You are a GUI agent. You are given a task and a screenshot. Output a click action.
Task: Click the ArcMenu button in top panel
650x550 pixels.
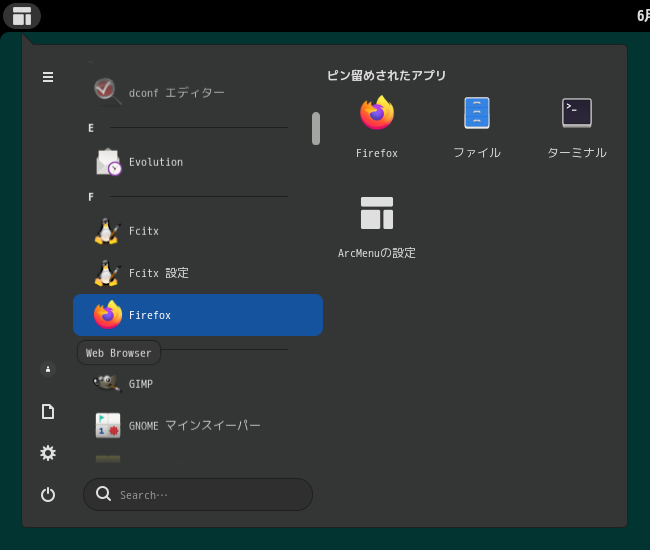22,16
